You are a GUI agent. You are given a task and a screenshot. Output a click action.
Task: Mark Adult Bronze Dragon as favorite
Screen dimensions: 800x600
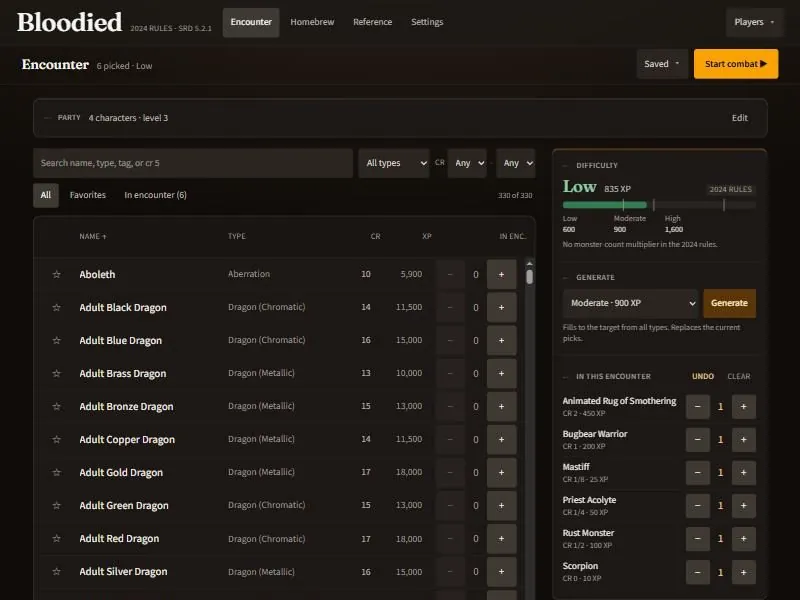pos(57,407)
